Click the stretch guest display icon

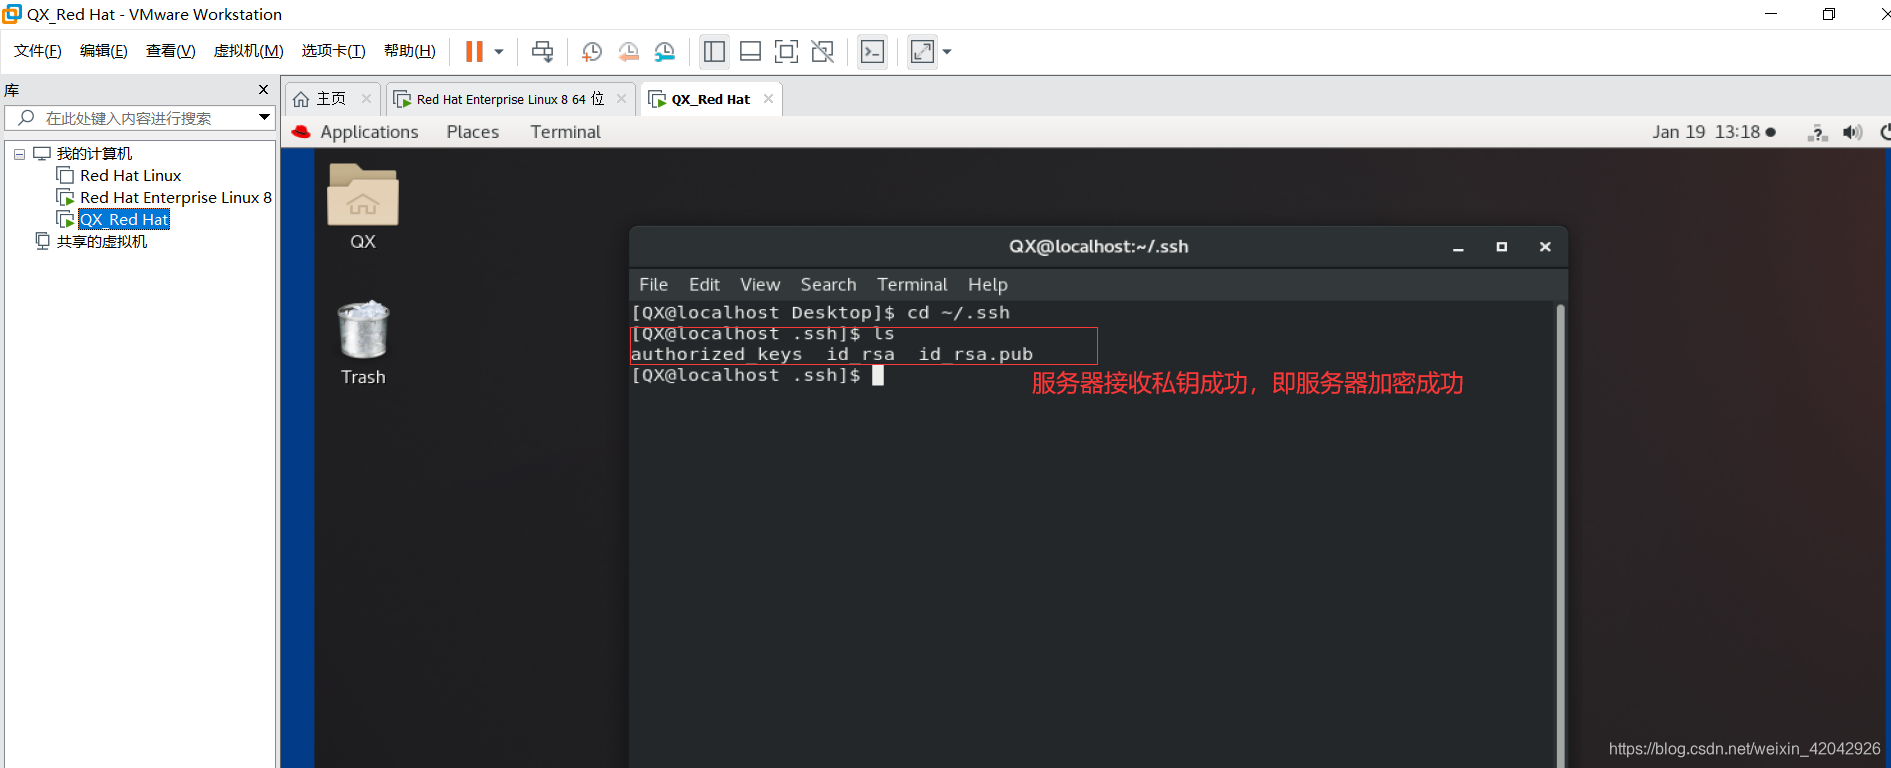922,51
